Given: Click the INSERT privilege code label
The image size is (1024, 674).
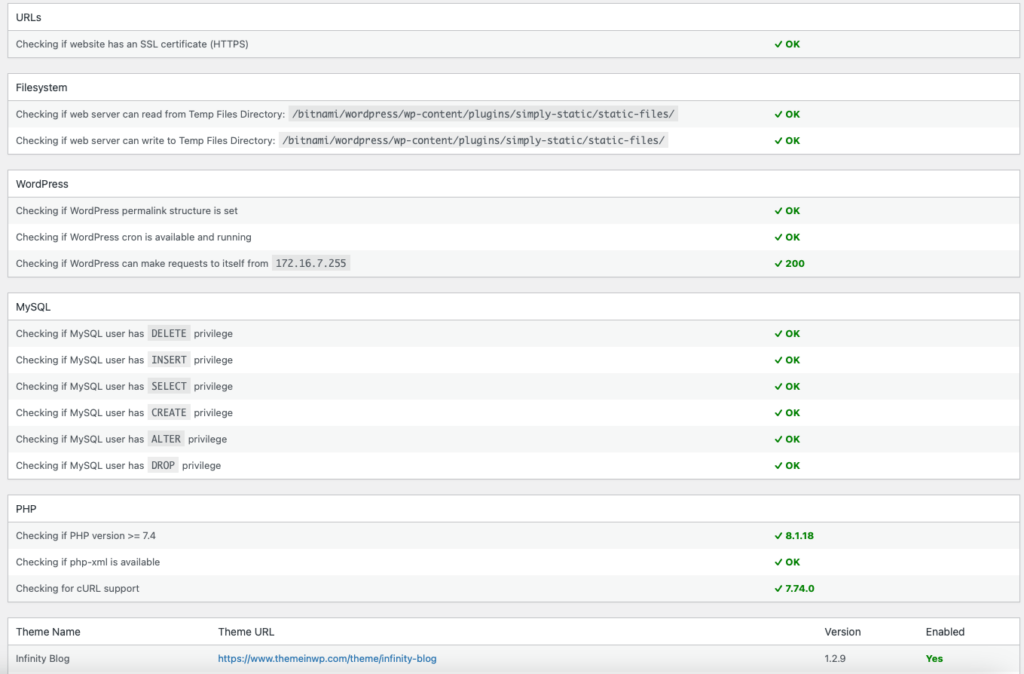Looking at the screenshot, I should tap(169, 360).
